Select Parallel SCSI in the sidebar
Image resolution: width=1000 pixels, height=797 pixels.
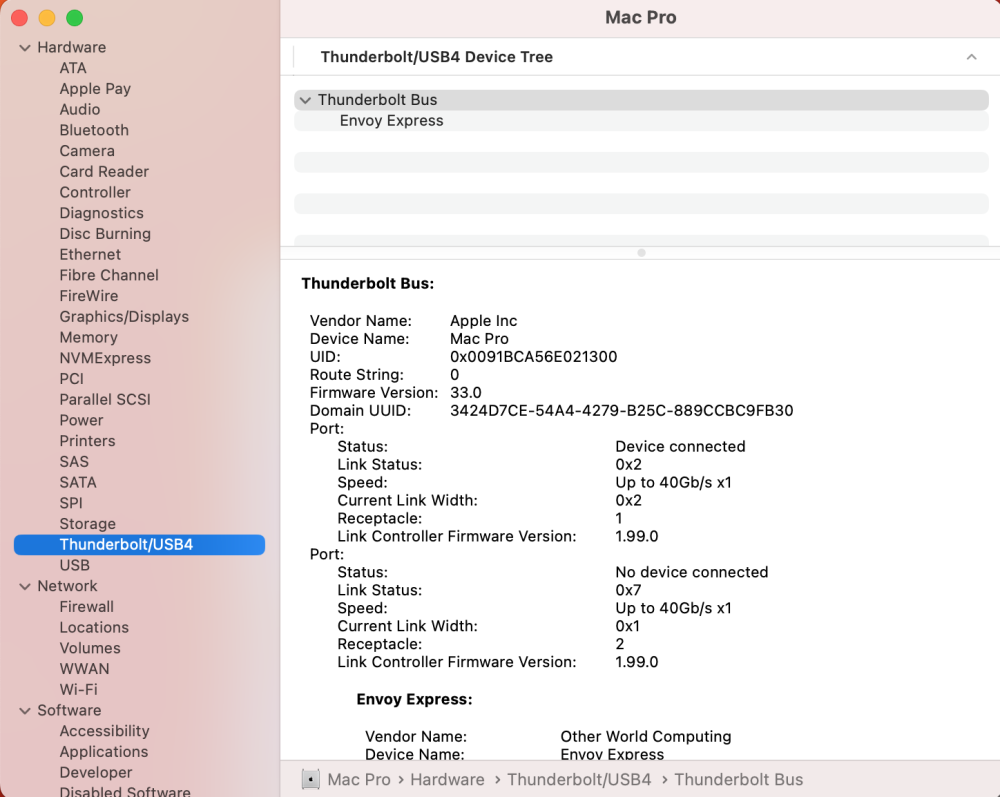click(x=105, y=400)
